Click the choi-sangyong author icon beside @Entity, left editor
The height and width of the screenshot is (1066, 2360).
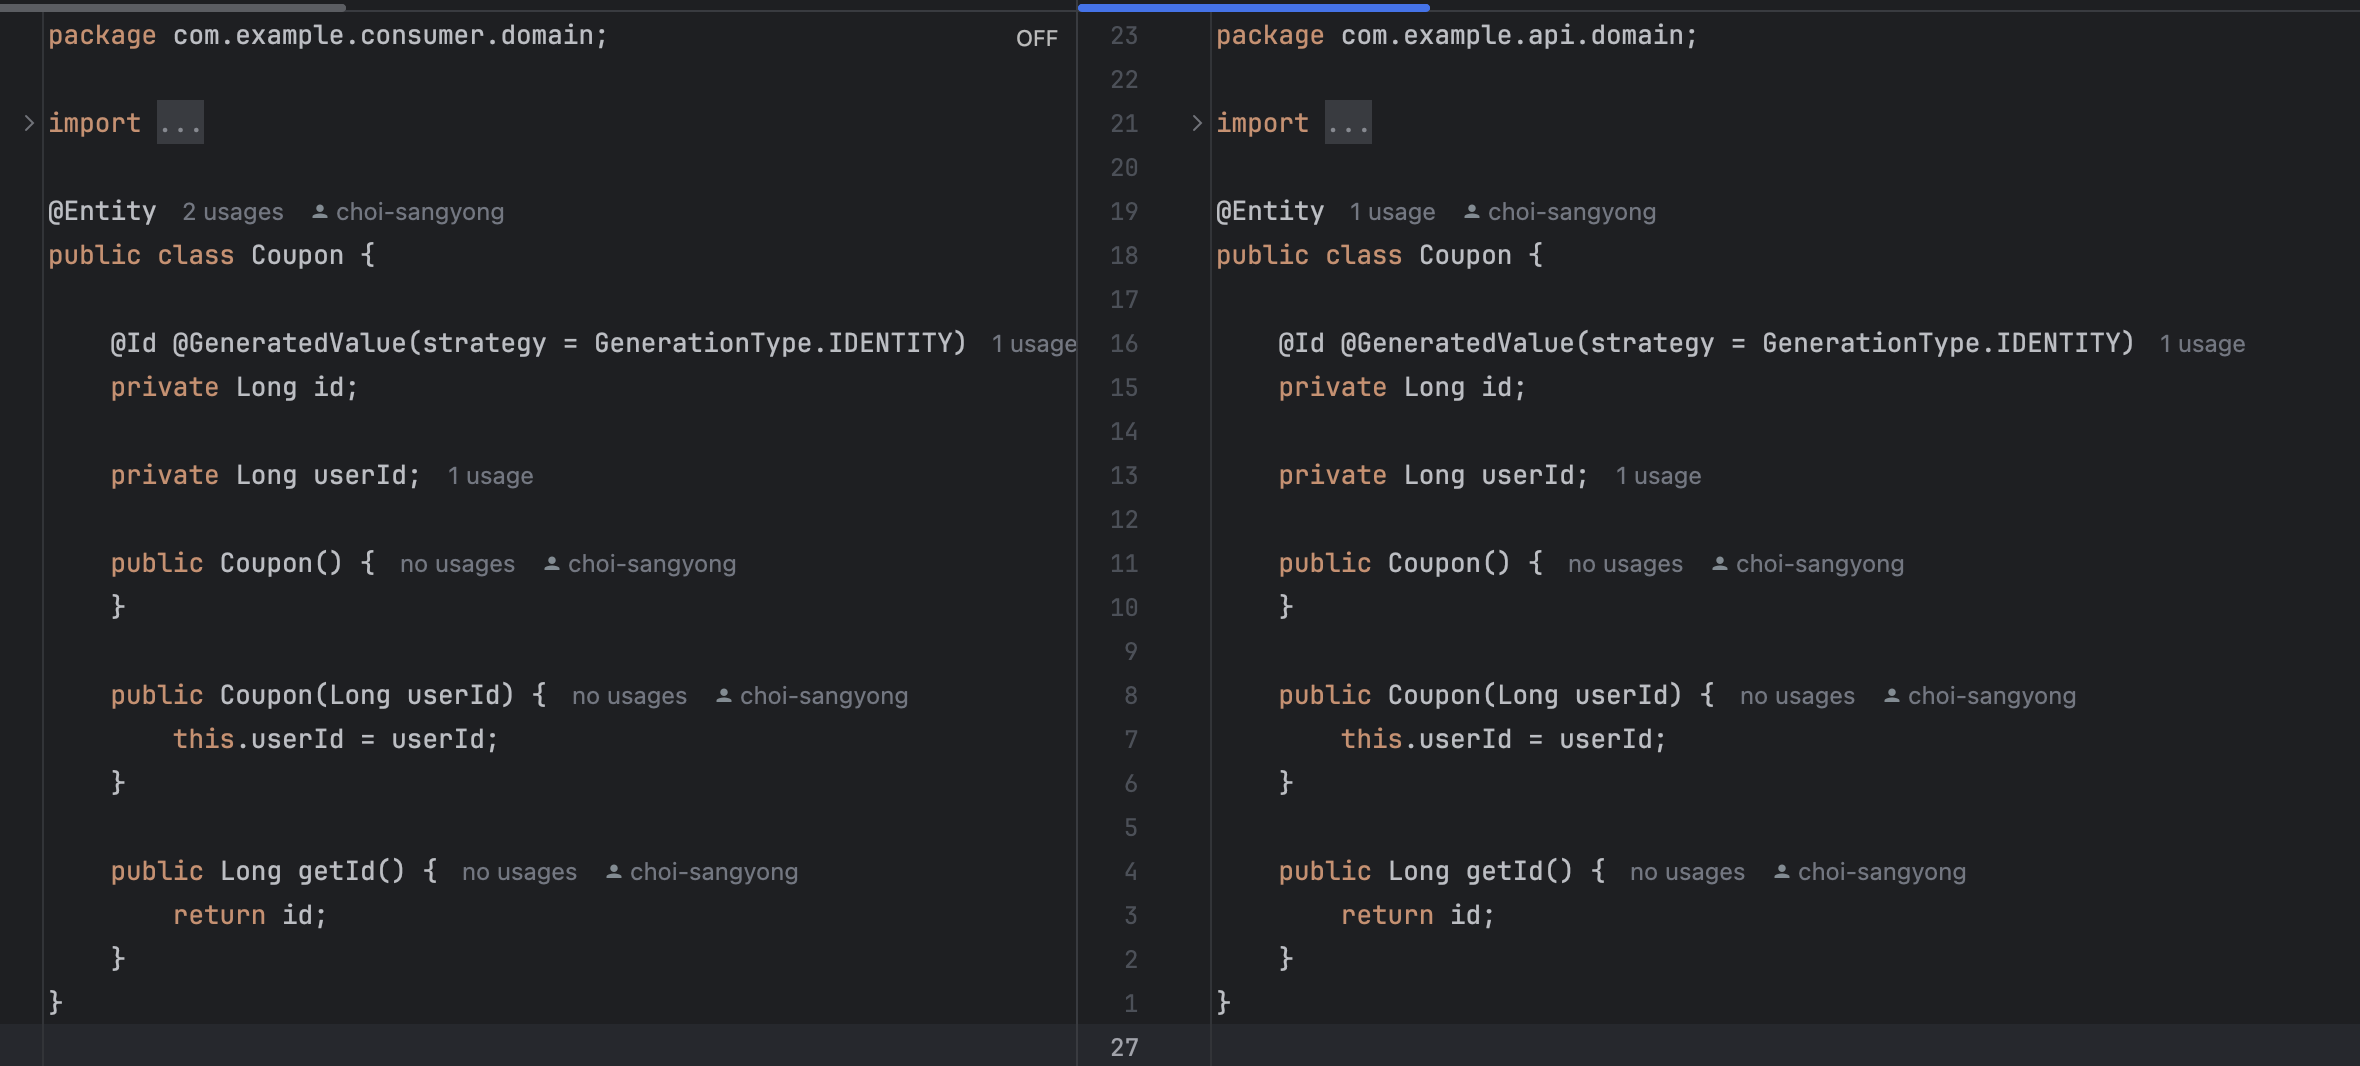320,212
